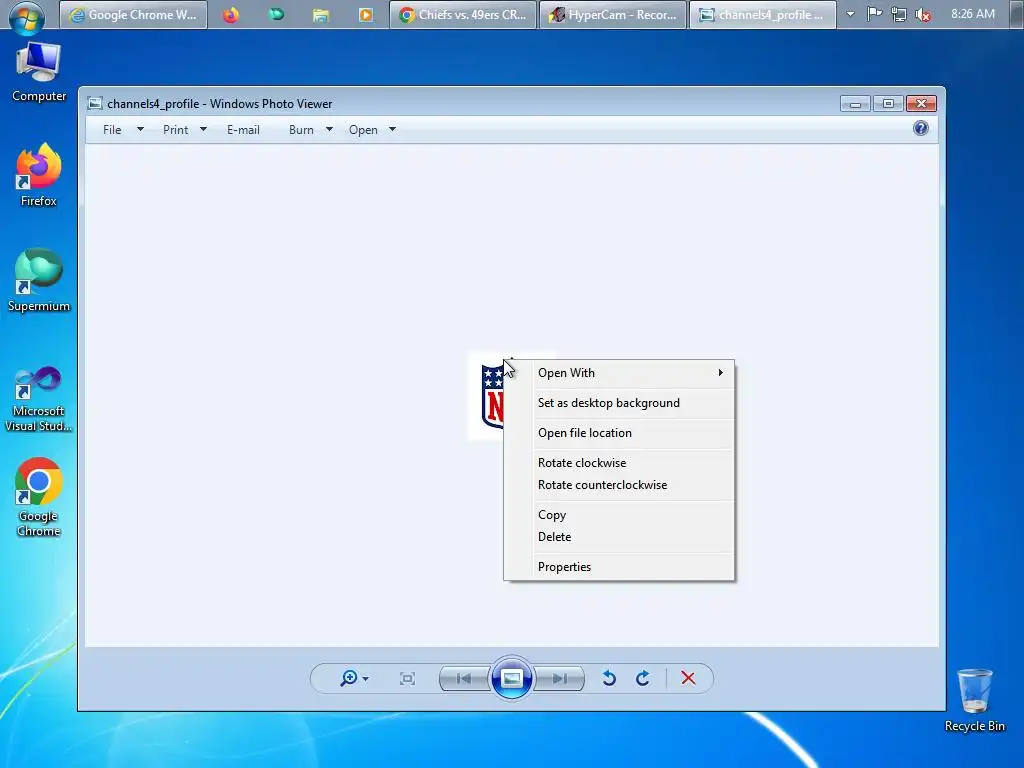Expand the File dropdown arrow
The width and height of the screenshot is (1024, 768).
[140, 129]
